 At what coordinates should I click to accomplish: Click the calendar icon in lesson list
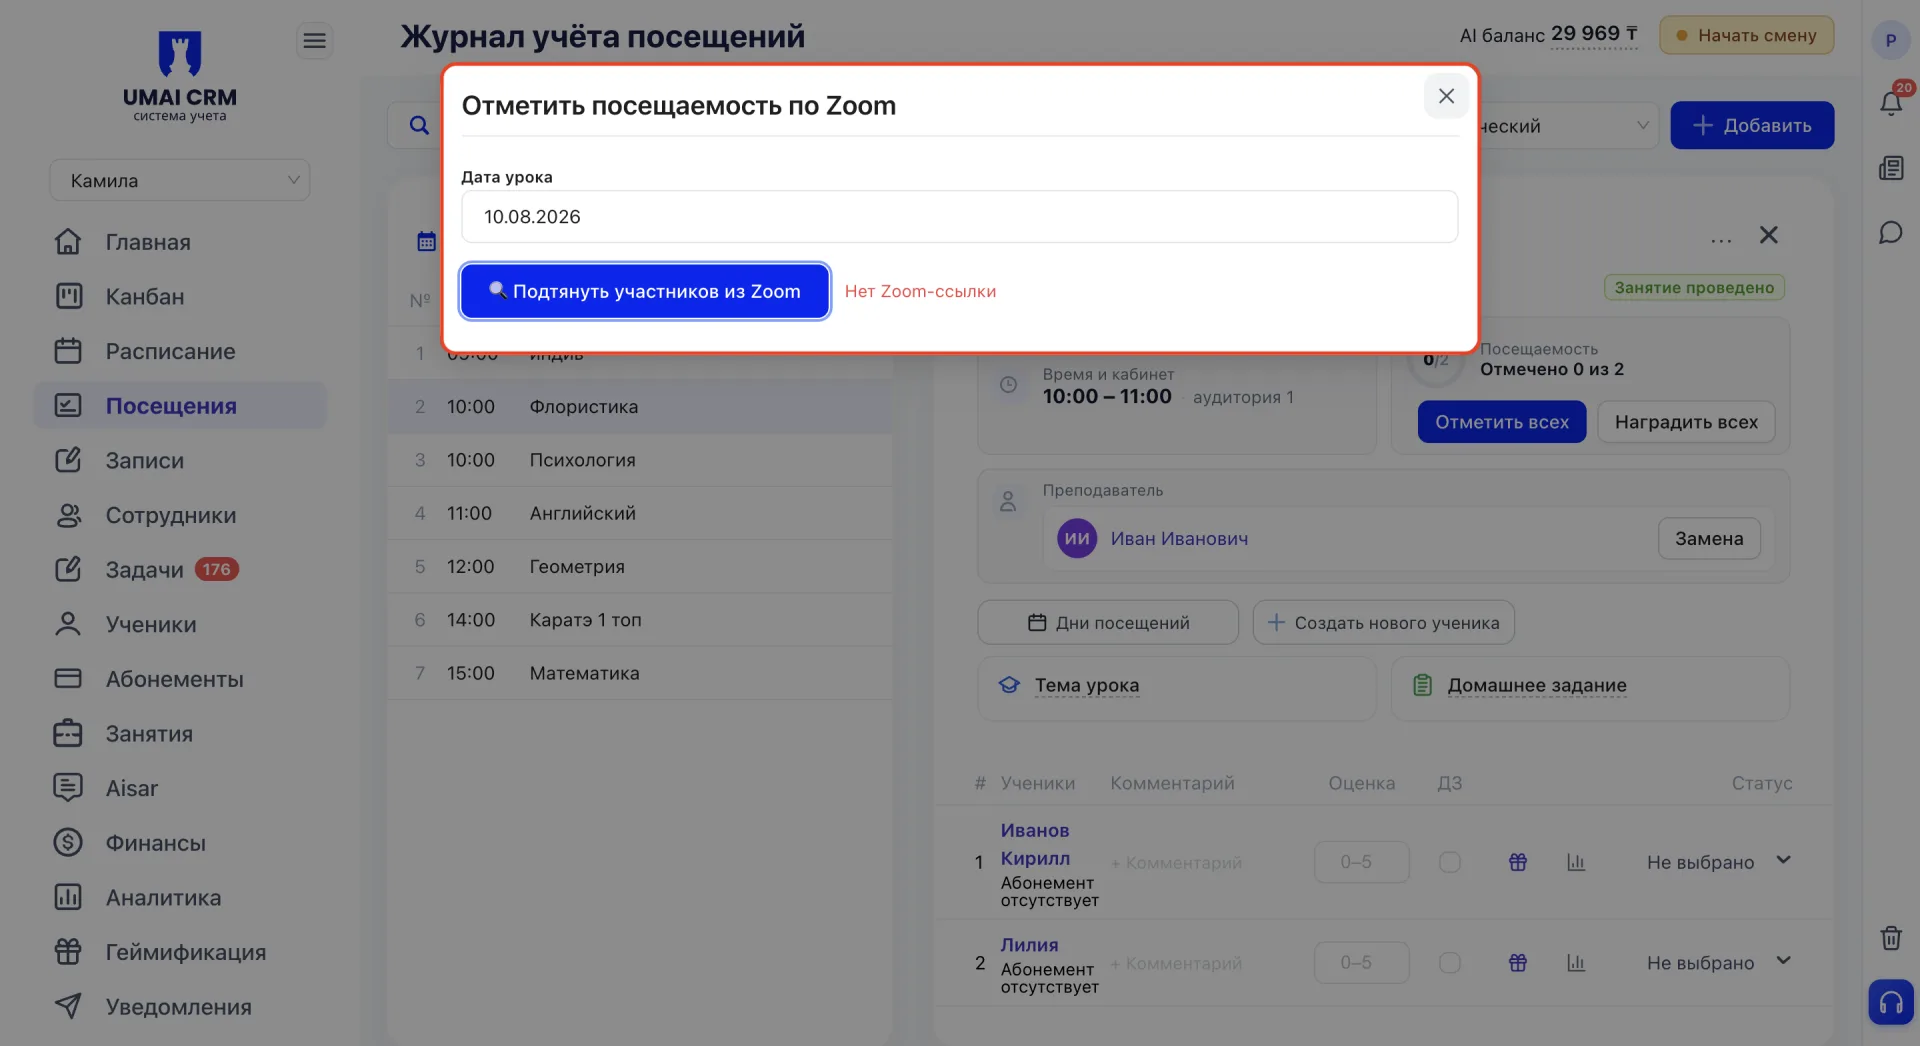pyautogui.click(x=427, y=241)
